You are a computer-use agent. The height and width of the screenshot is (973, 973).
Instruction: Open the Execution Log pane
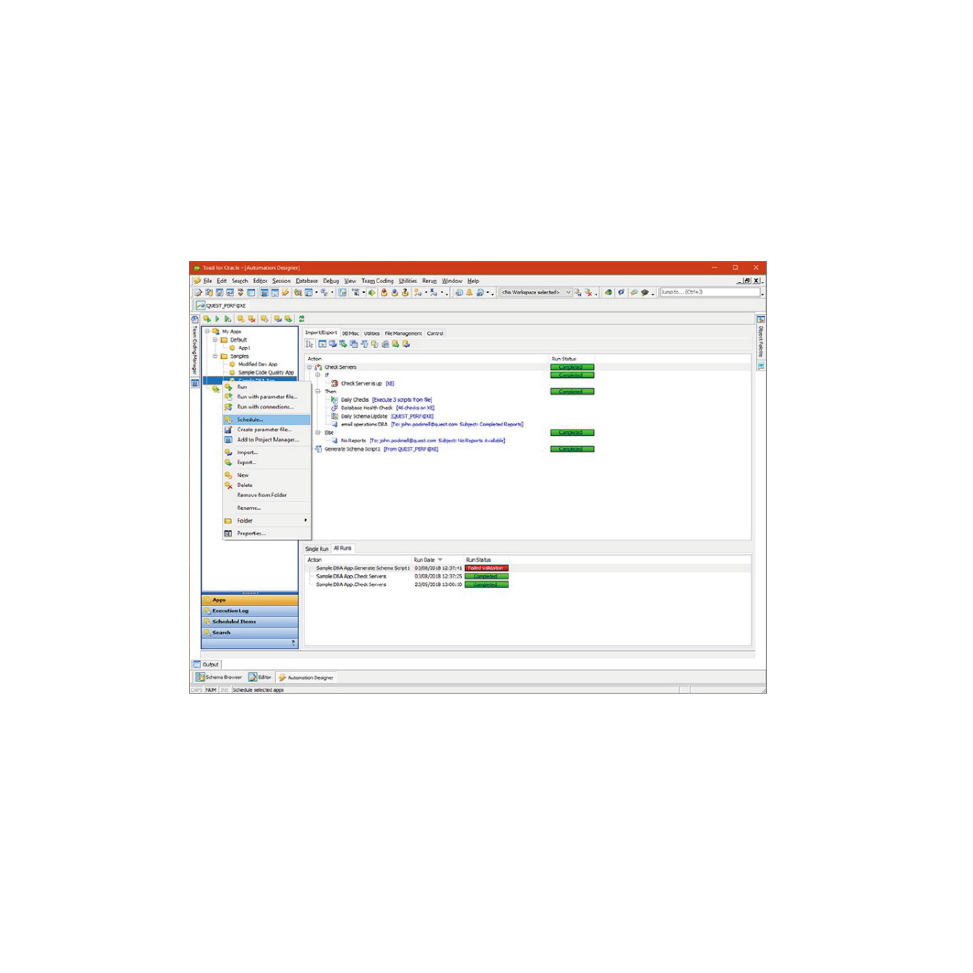click(x=250, y=611)
